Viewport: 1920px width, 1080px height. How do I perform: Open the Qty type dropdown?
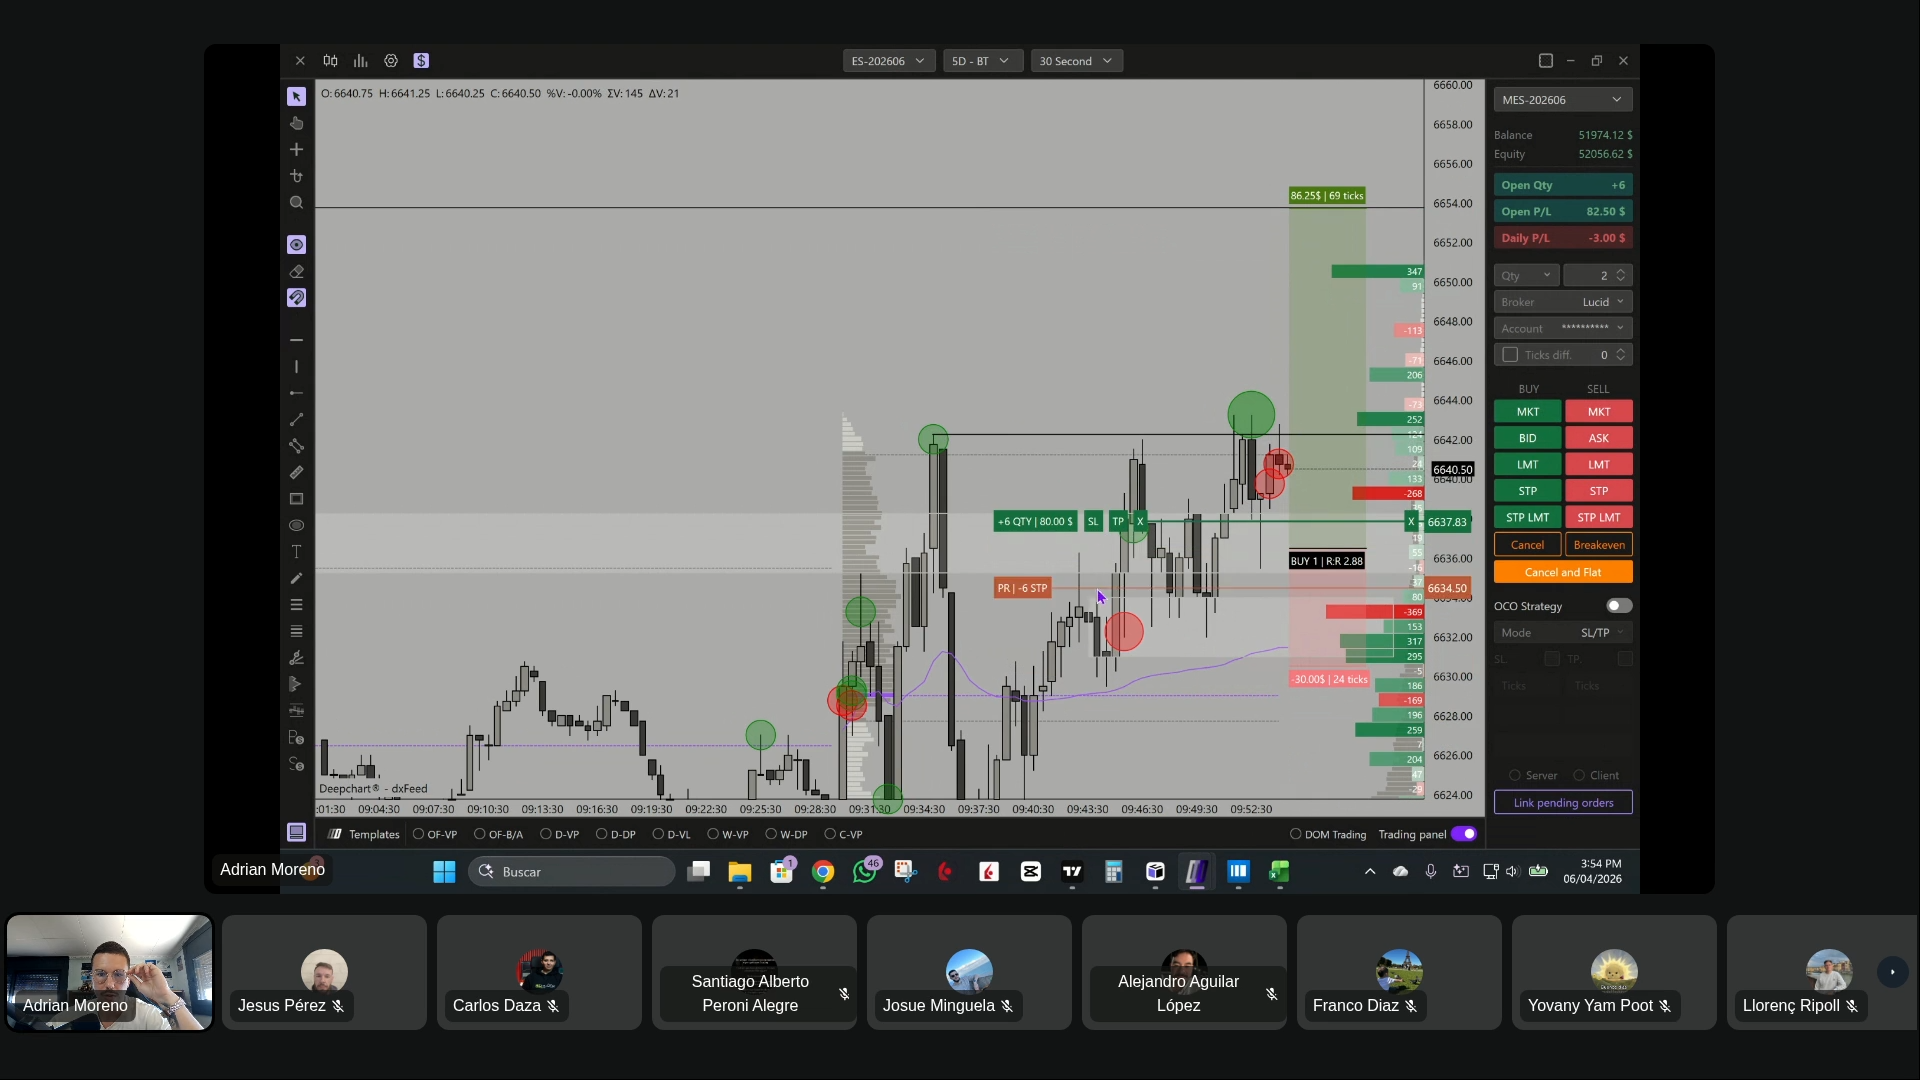pyautogui.click(x=1526, y=276)
